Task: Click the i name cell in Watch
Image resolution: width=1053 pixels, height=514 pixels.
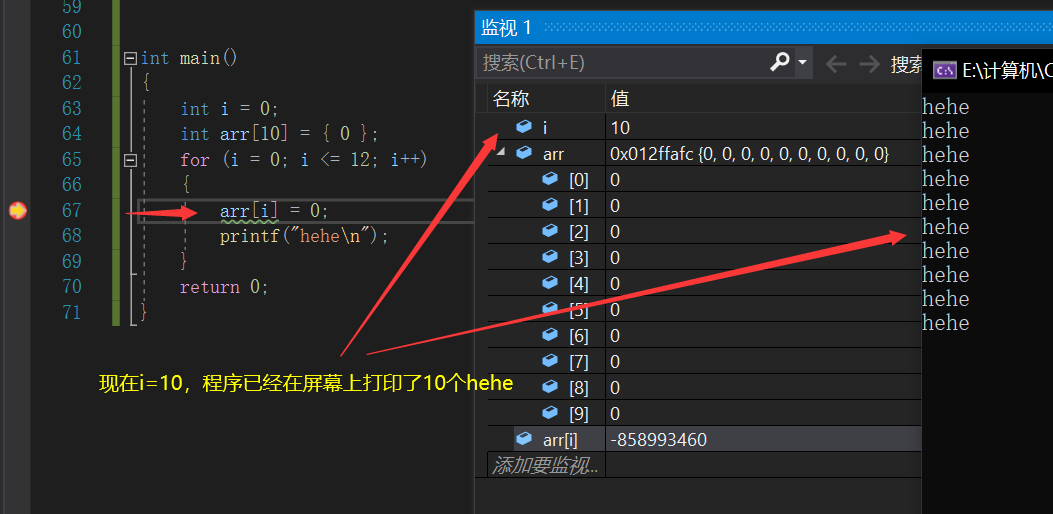Action: pyautogui.click(x=545, y=127)
